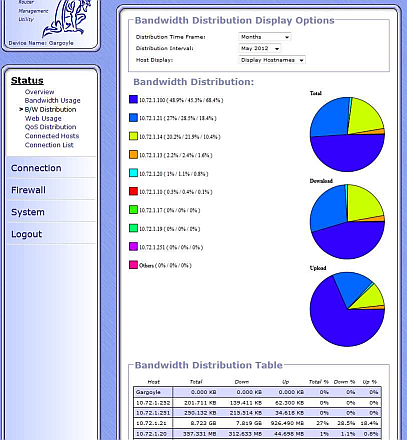407x440 pixels.
Task: Open the Distribution Interval May 2012 dropdown
Action: coord(260,48)
